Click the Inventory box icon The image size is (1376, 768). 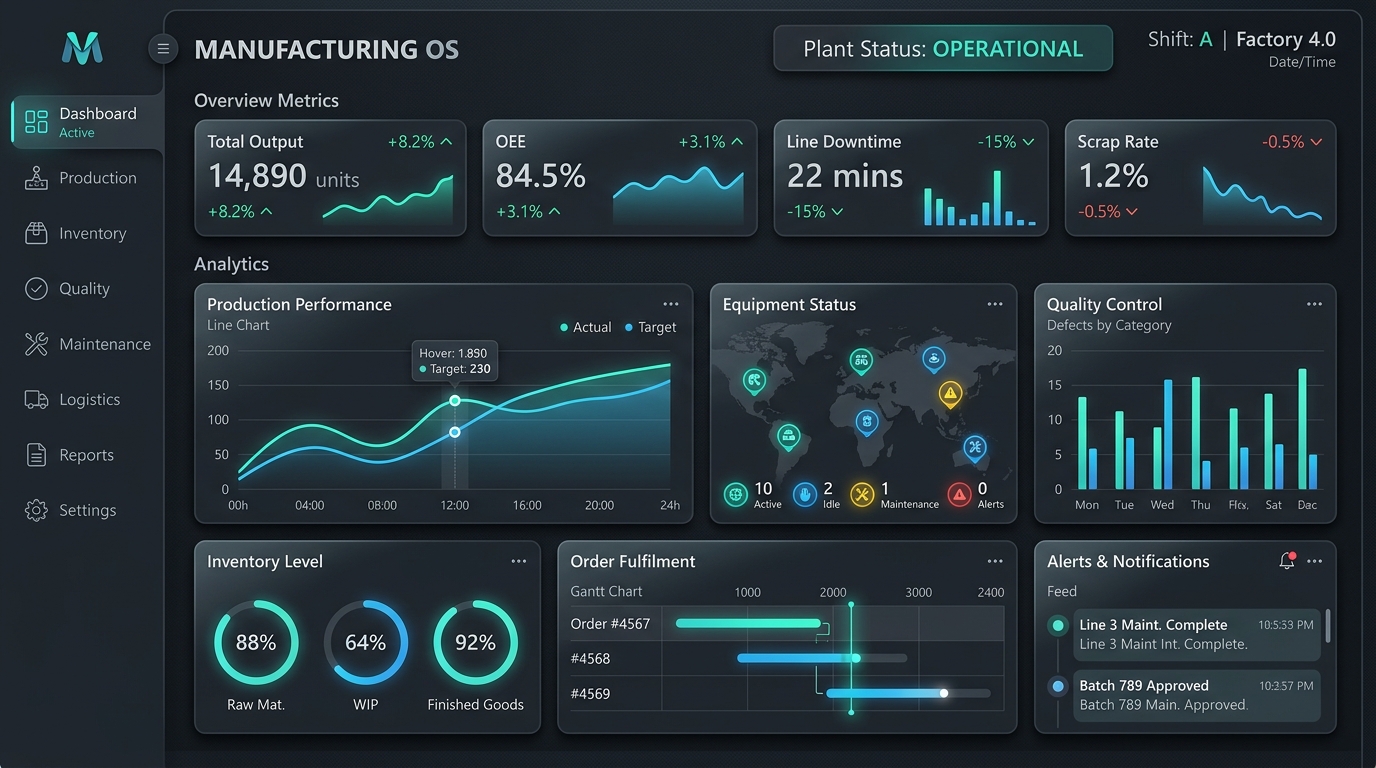36,233
